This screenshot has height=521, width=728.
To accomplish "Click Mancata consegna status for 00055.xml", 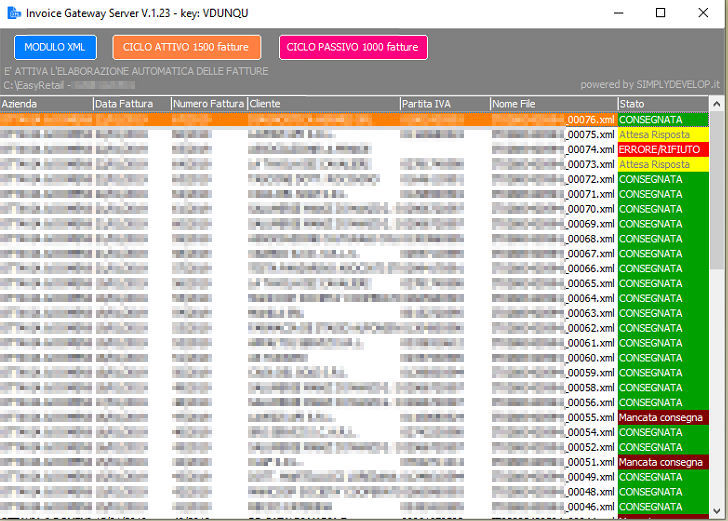I will 662,417.
